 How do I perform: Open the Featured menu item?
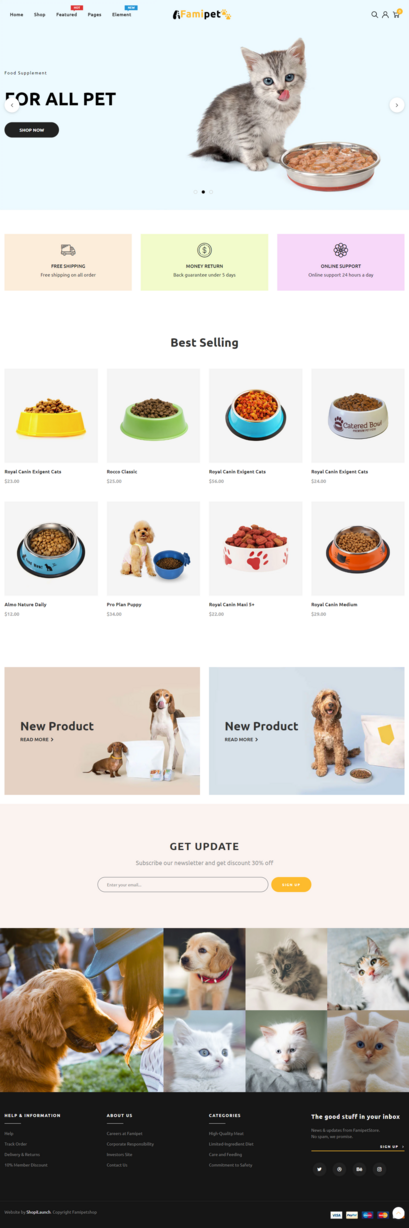coord(66,15)
